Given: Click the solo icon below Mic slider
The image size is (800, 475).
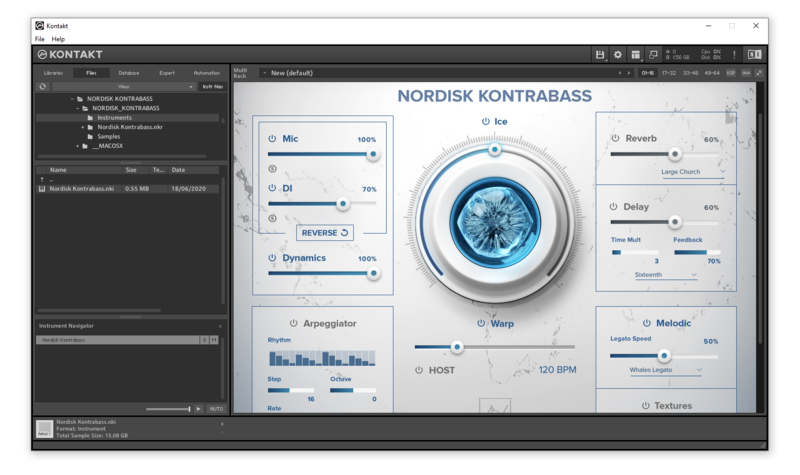Looking at the screenshot, I should pos(272,169).
